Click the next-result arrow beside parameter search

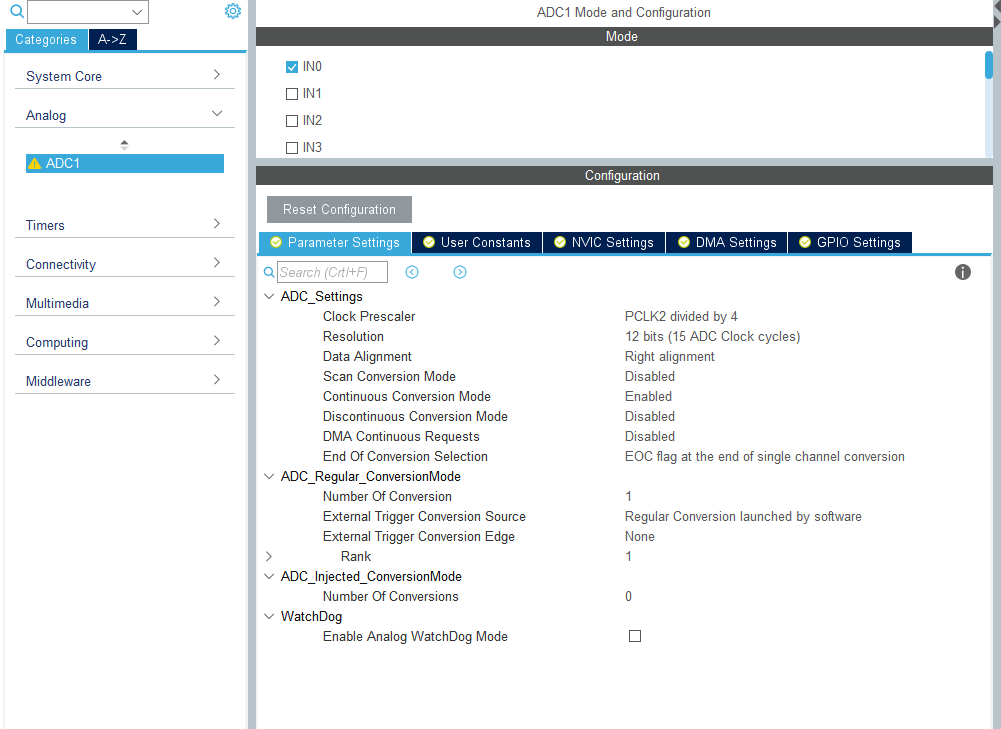click(x=459, y=271)
